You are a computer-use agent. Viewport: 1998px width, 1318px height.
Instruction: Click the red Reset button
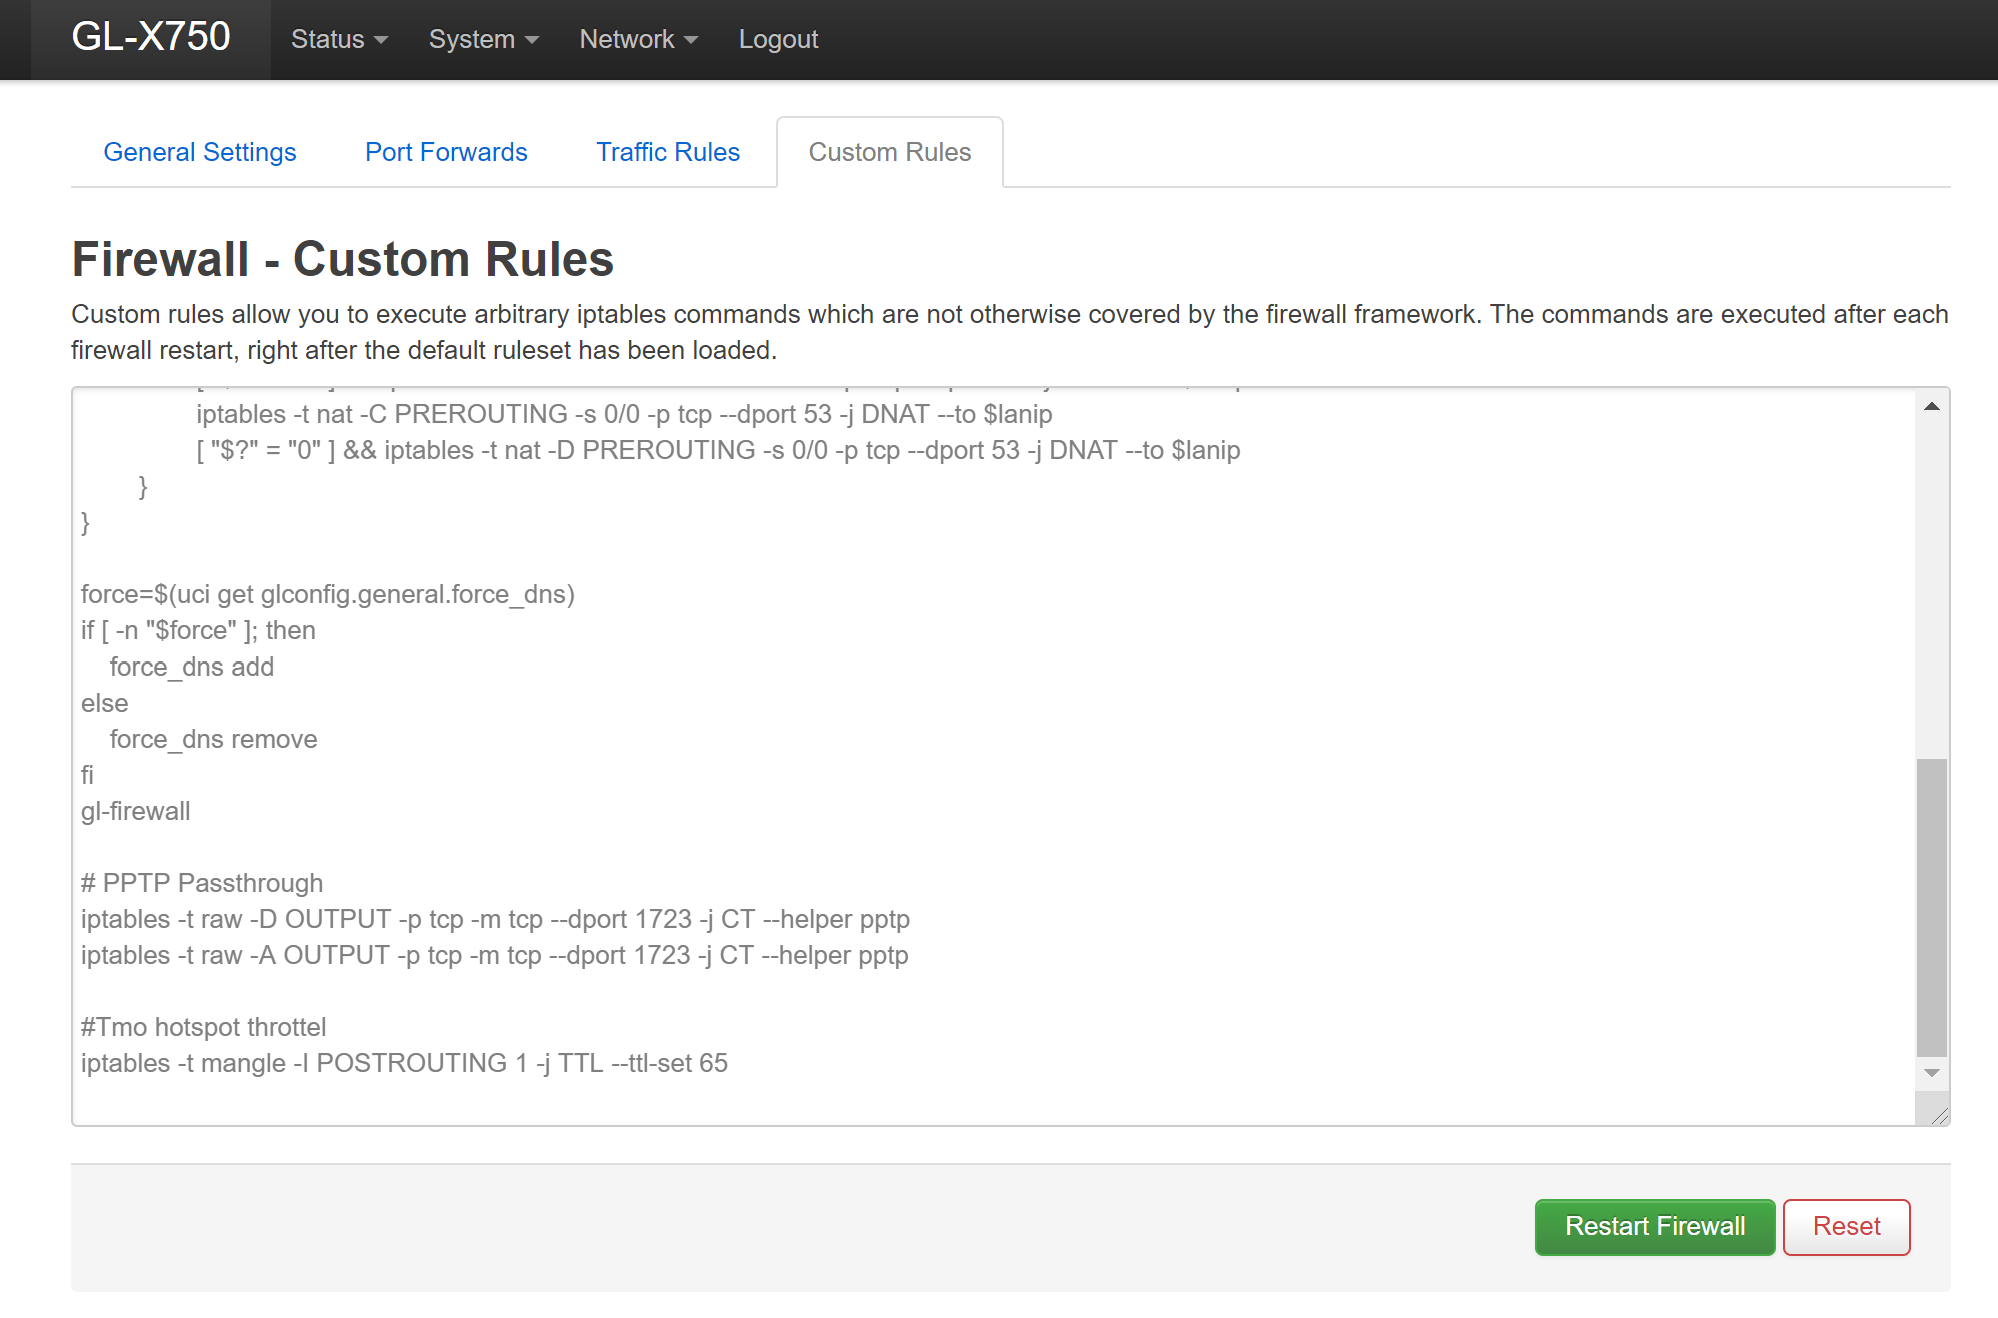pyautogui.click(x=1846, y=1226)
